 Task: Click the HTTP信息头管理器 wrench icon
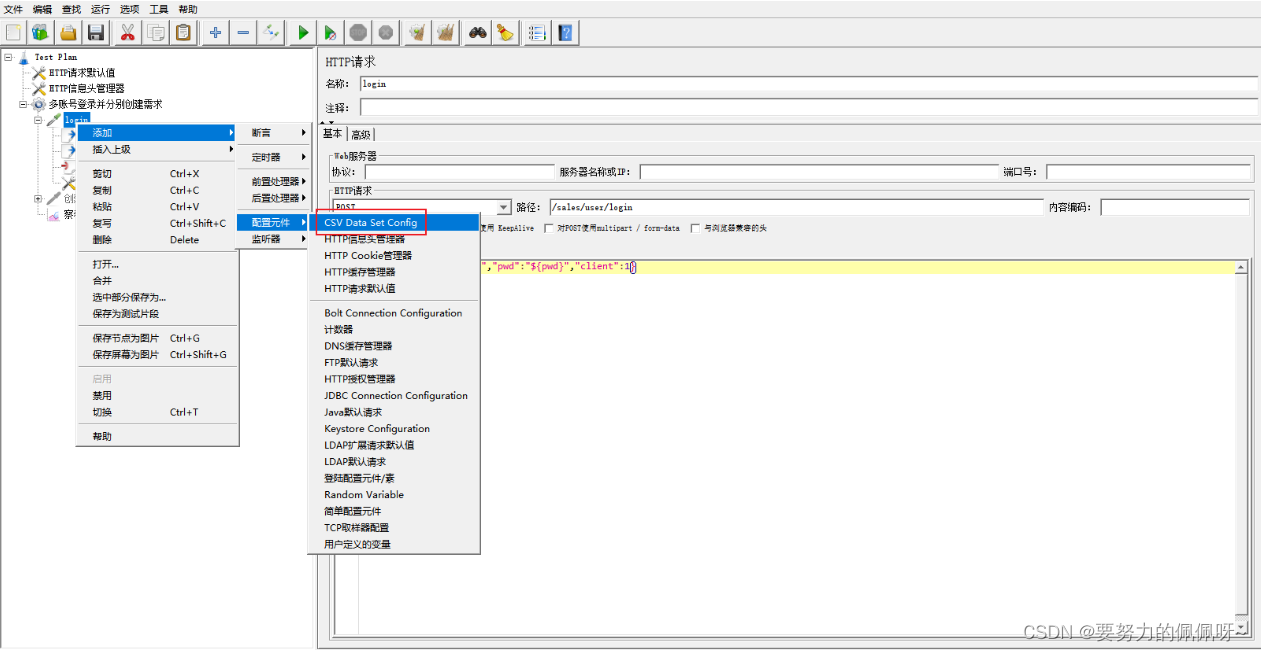point(39,89)
